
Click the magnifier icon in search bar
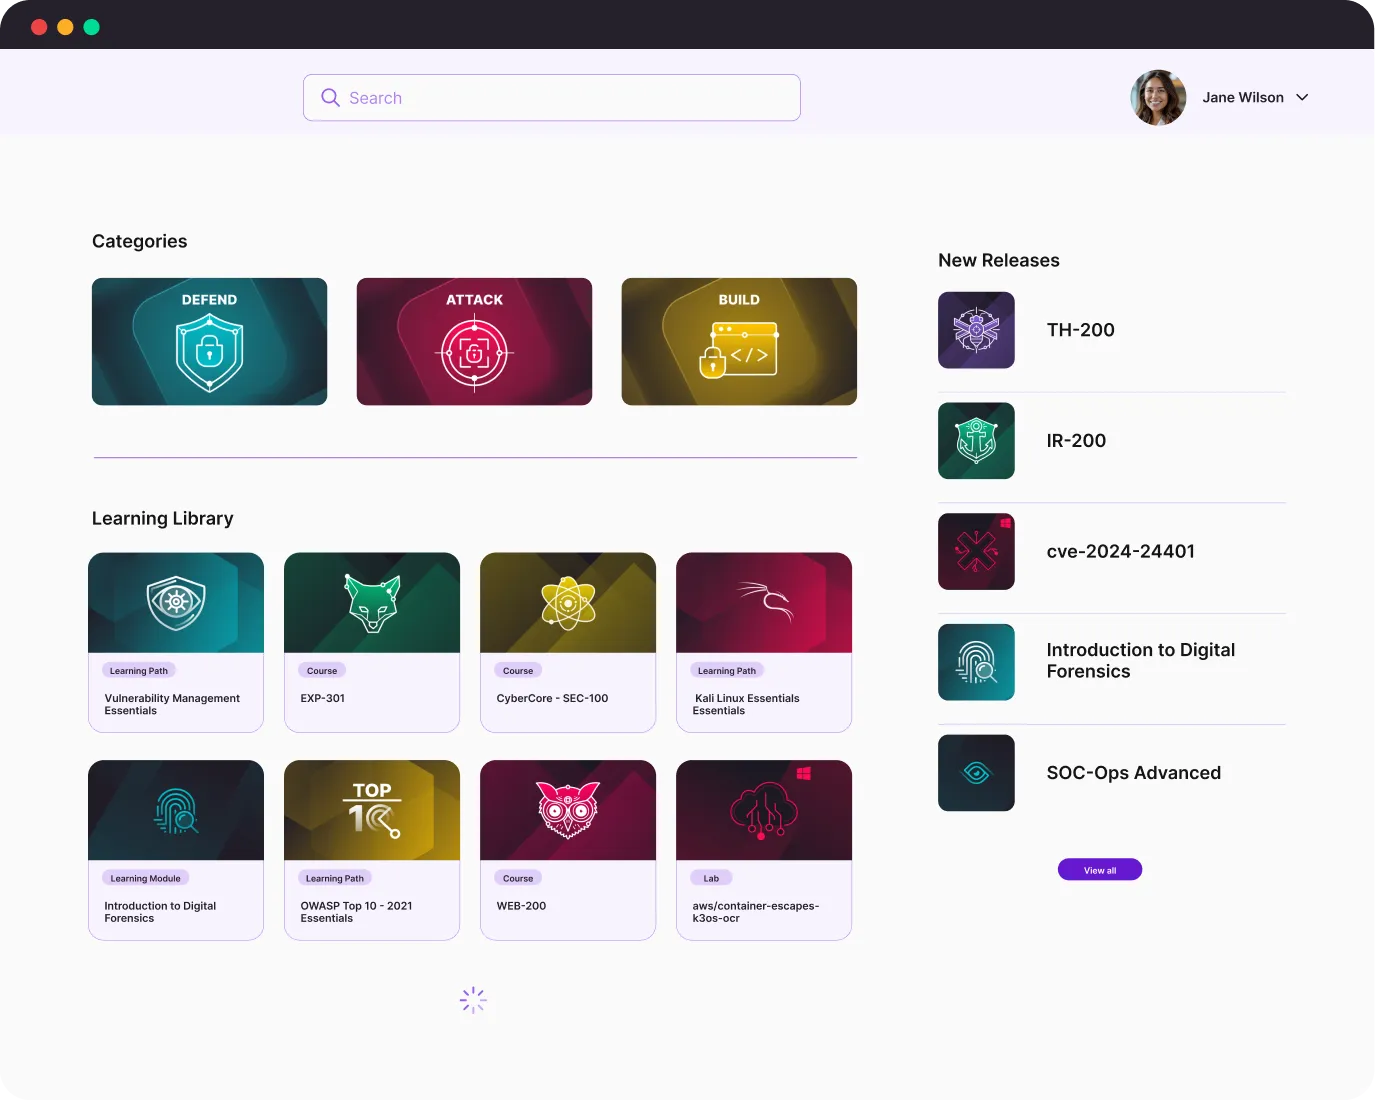330,98
